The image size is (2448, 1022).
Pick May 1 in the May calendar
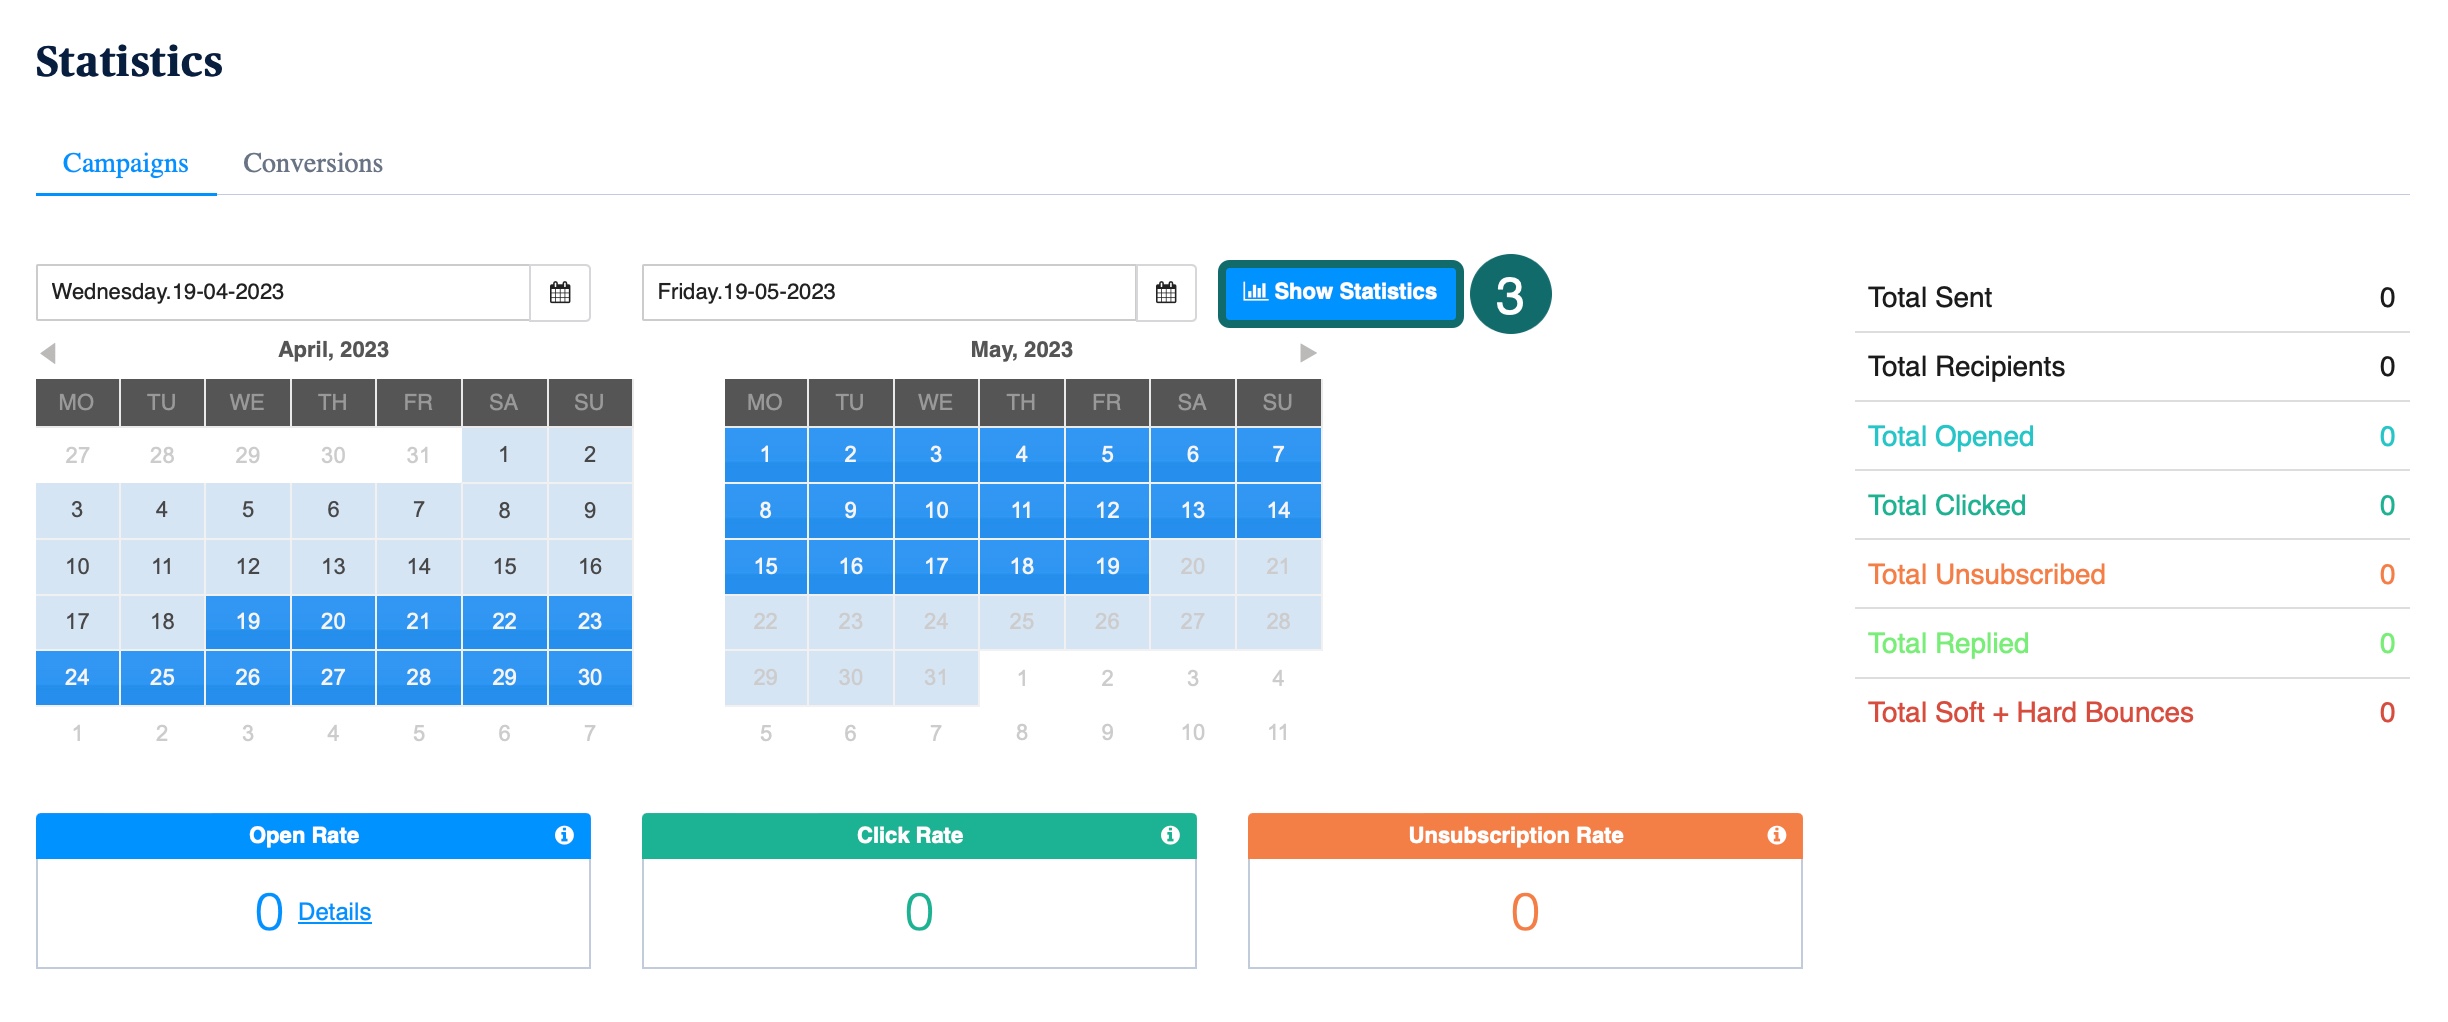(x=765, y=455)
